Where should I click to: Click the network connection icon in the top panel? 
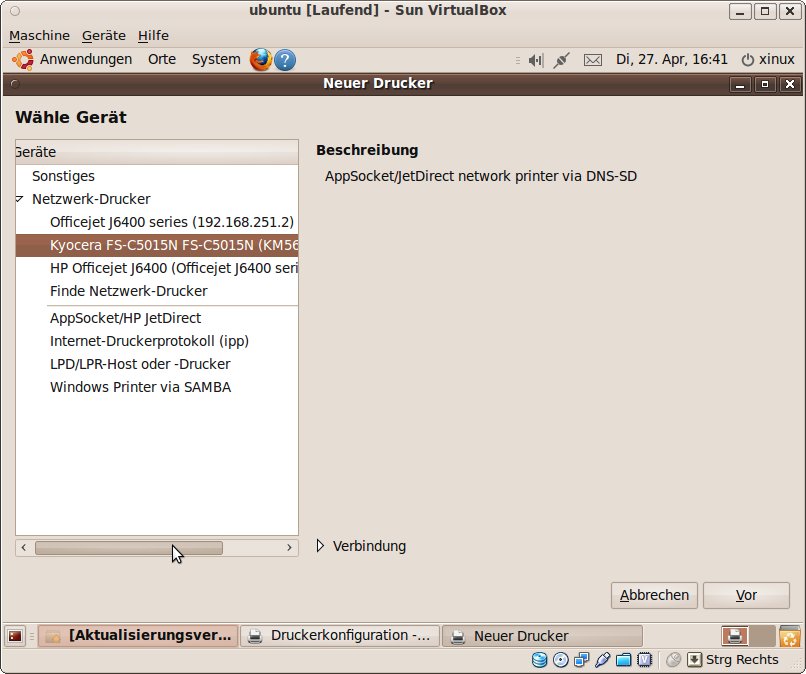pos(561,60)
